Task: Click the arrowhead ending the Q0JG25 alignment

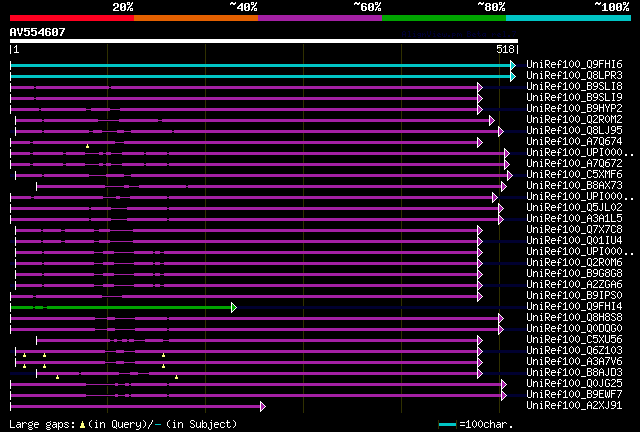Action: point(504,385)
